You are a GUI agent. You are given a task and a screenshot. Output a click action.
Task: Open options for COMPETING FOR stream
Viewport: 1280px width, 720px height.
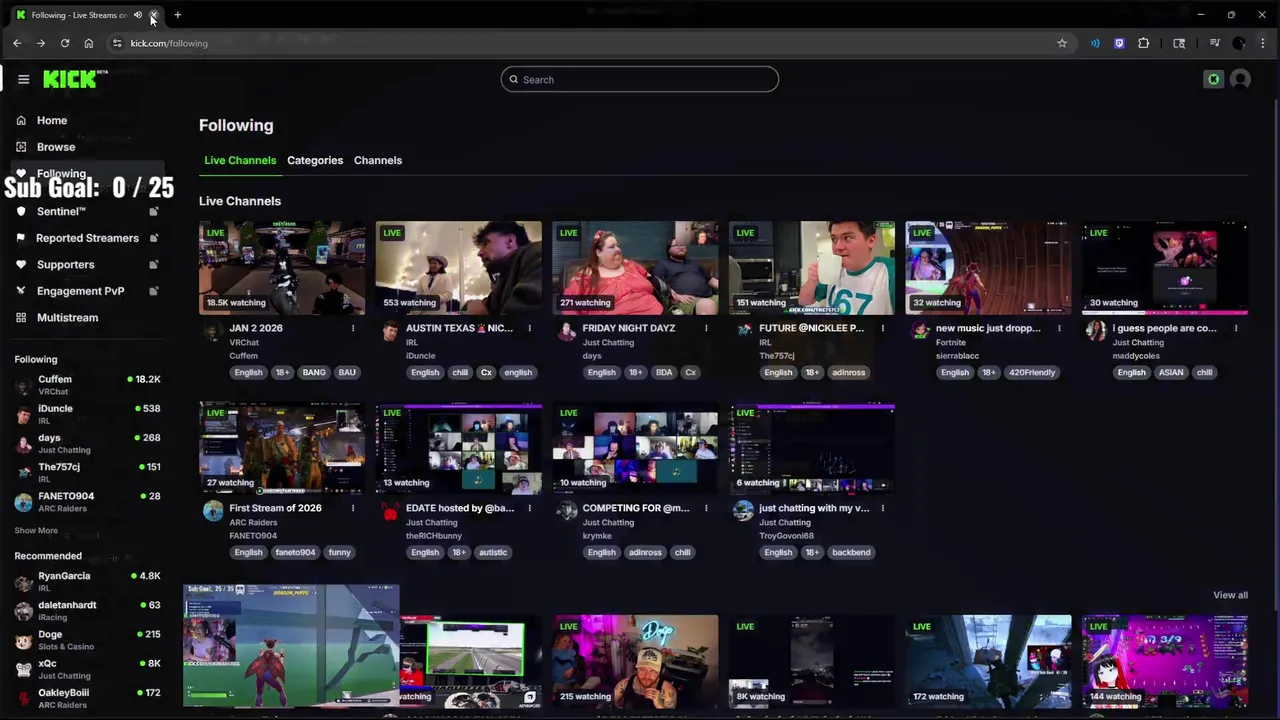(x=706, y=508)
